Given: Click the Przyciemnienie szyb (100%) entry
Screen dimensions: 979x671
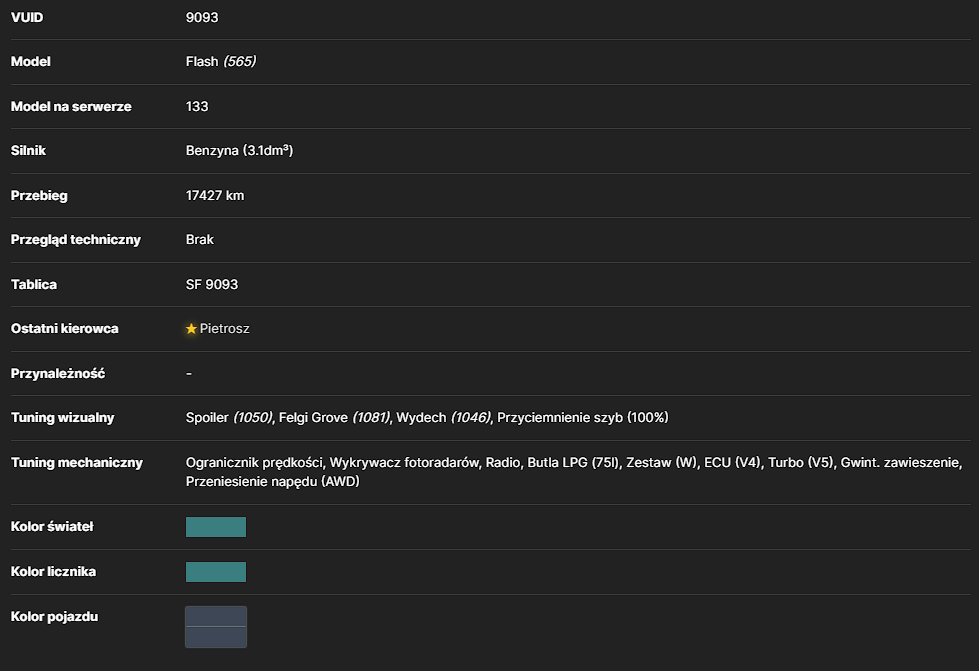Looking at the screenshot, I should [x=583, y=418].
